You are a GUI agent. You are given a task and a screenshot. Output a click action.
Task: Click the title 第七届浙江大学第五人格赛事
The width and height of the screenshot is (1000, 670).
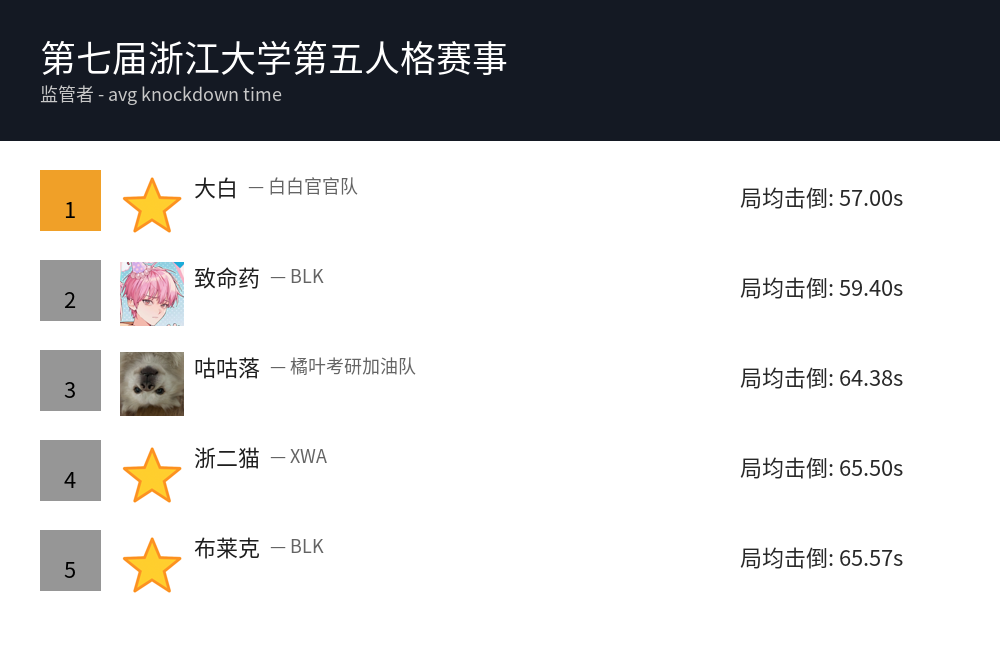[x=274, y=59]
